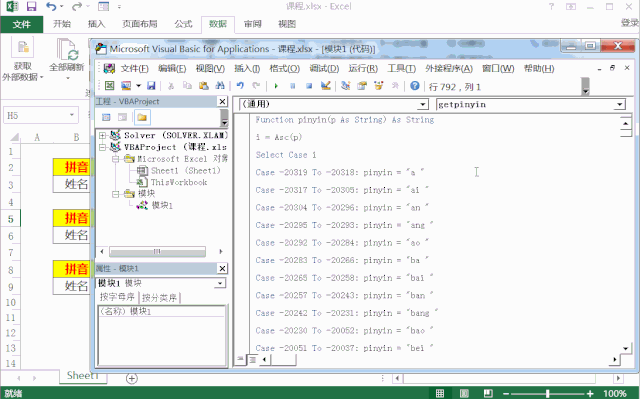This screenshot has height=399, width=640.
Task: Open the 模块1 模块 properties object dropdown
Action: tap(220, 283)
